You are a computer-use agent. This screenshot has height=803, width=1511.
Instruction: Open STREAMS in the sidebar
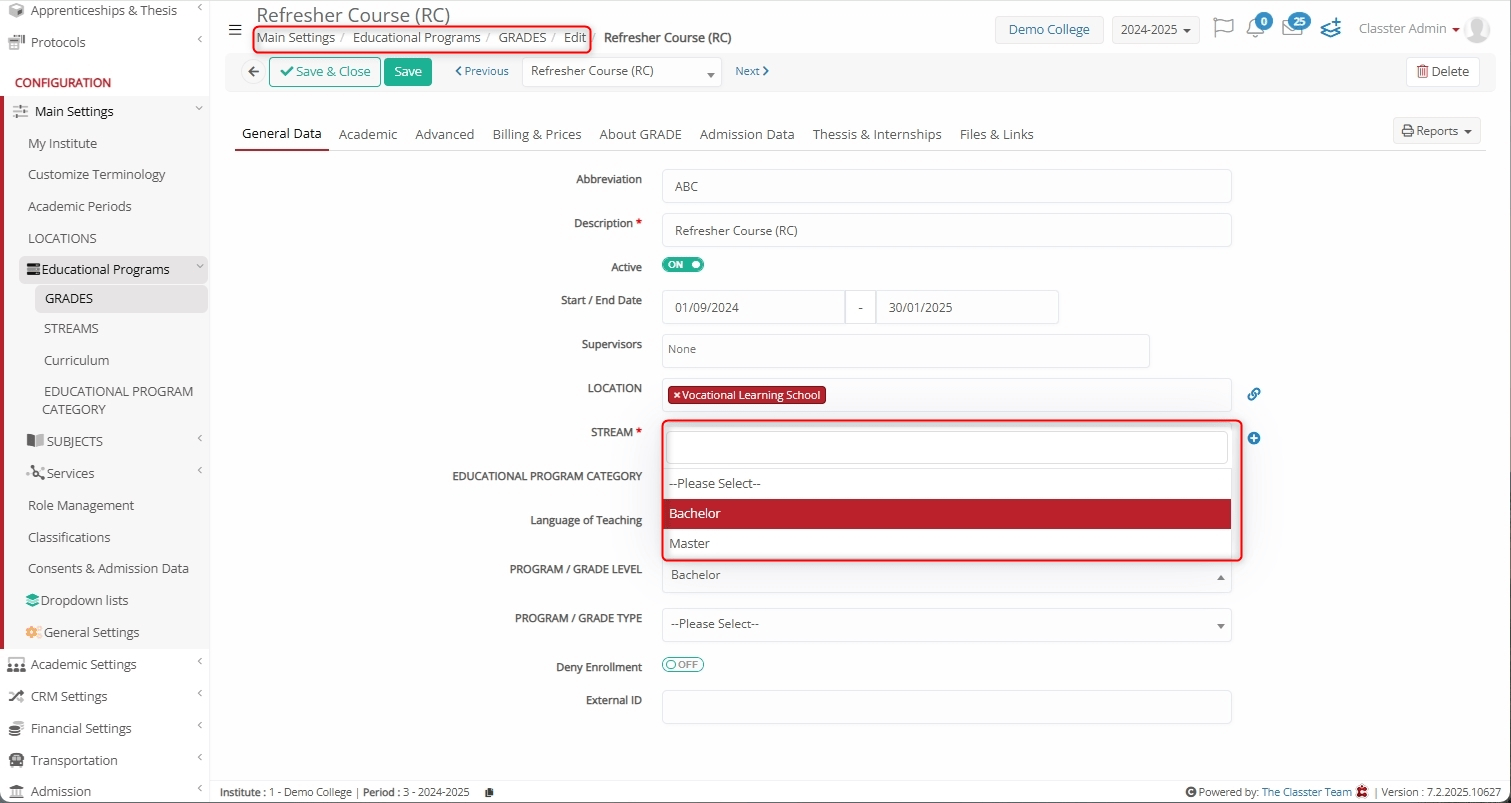71,329
